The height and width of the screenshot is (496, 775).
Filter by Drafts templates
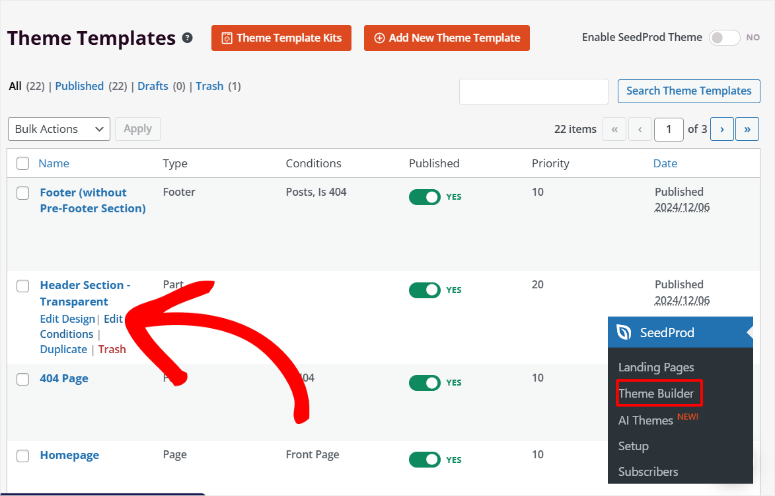[x=153, y=86]
